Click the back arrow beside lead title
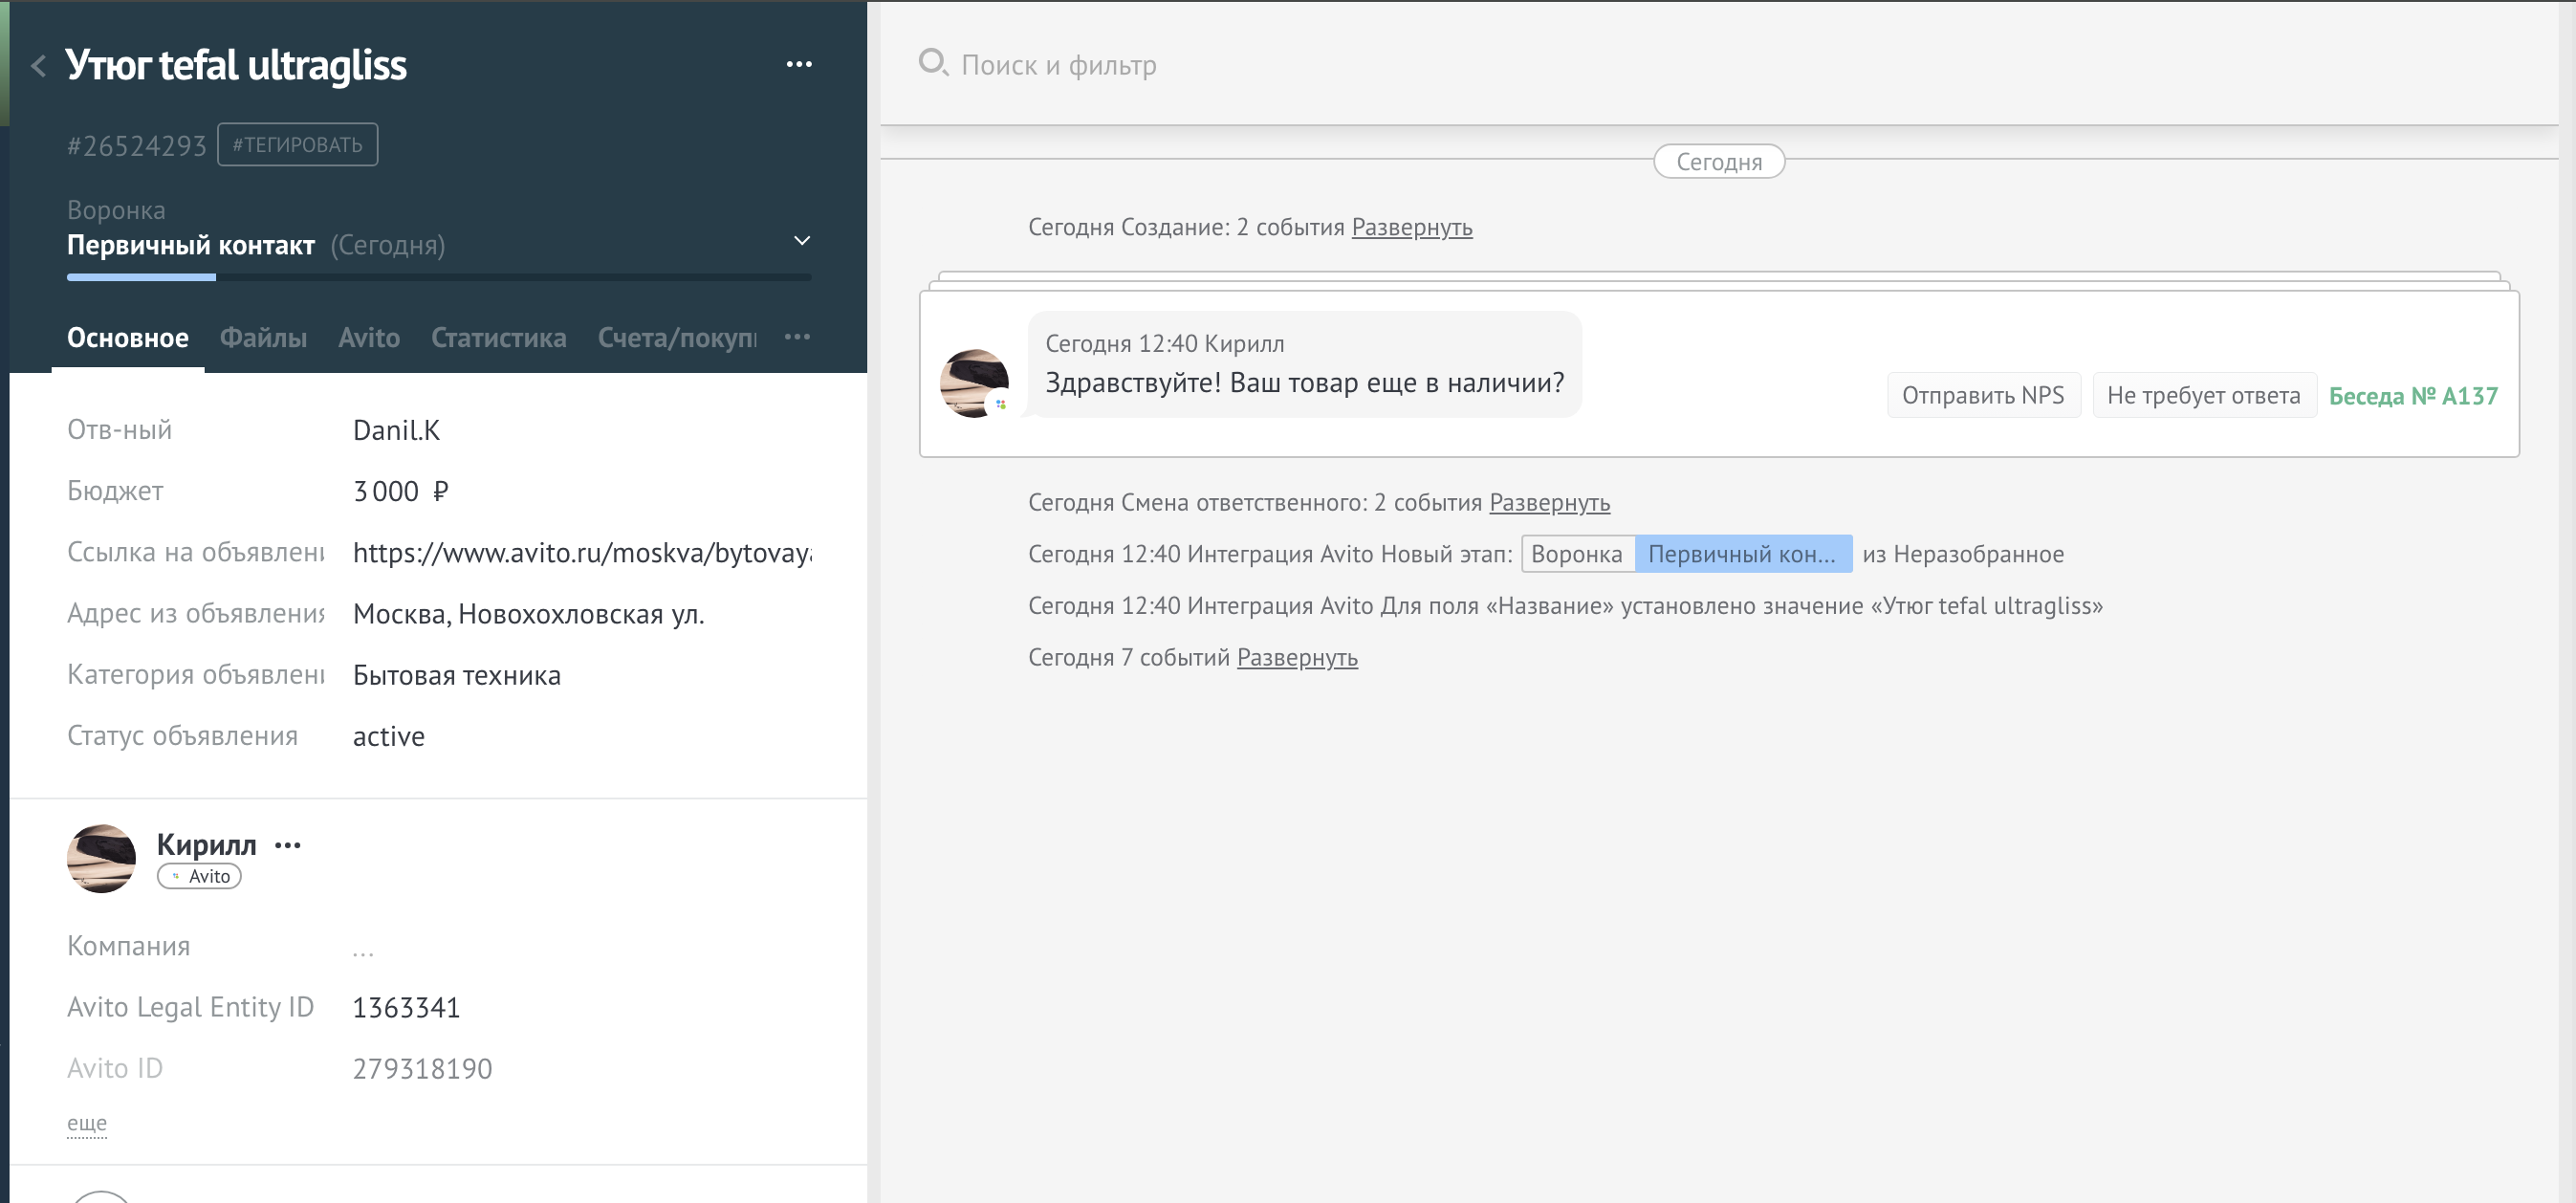This screenshot has height=1203, width=2576. tap(39, 66)
